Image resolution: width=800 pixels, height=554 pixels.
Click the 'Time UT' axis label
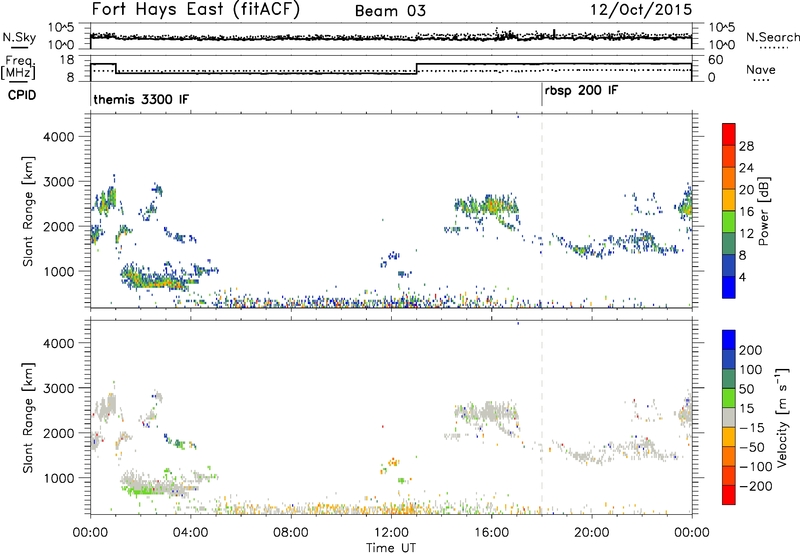point(391,548)
